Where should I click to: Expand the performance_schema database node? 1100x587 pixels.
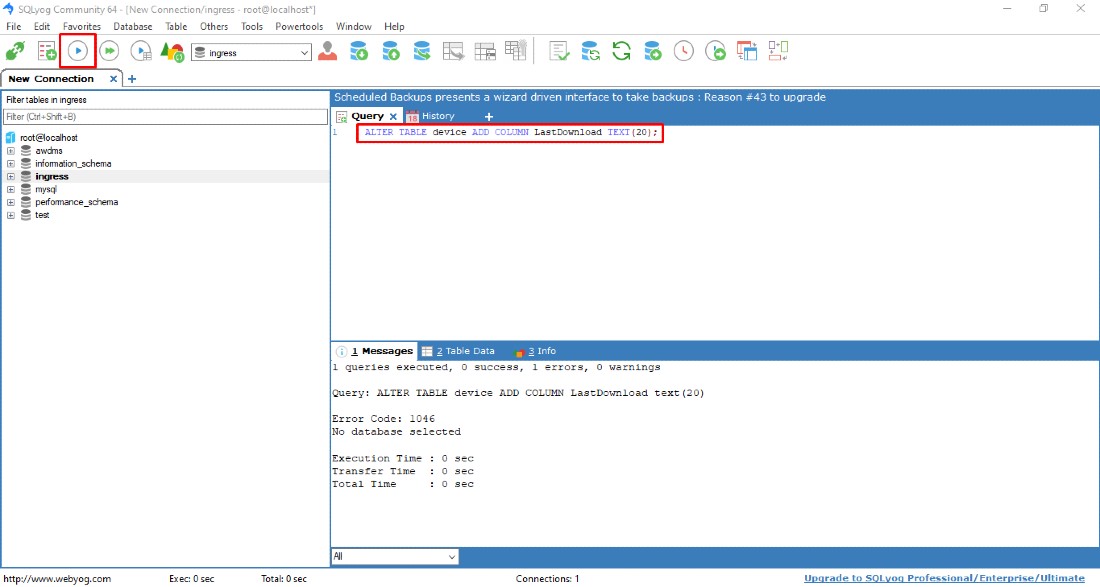11,202
